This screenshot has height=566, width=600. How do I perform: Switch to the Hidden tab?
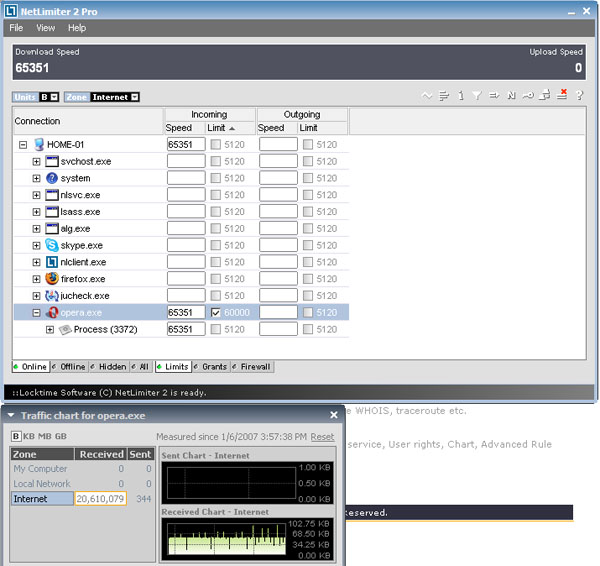pyautogui.click(x=109, y=367)
